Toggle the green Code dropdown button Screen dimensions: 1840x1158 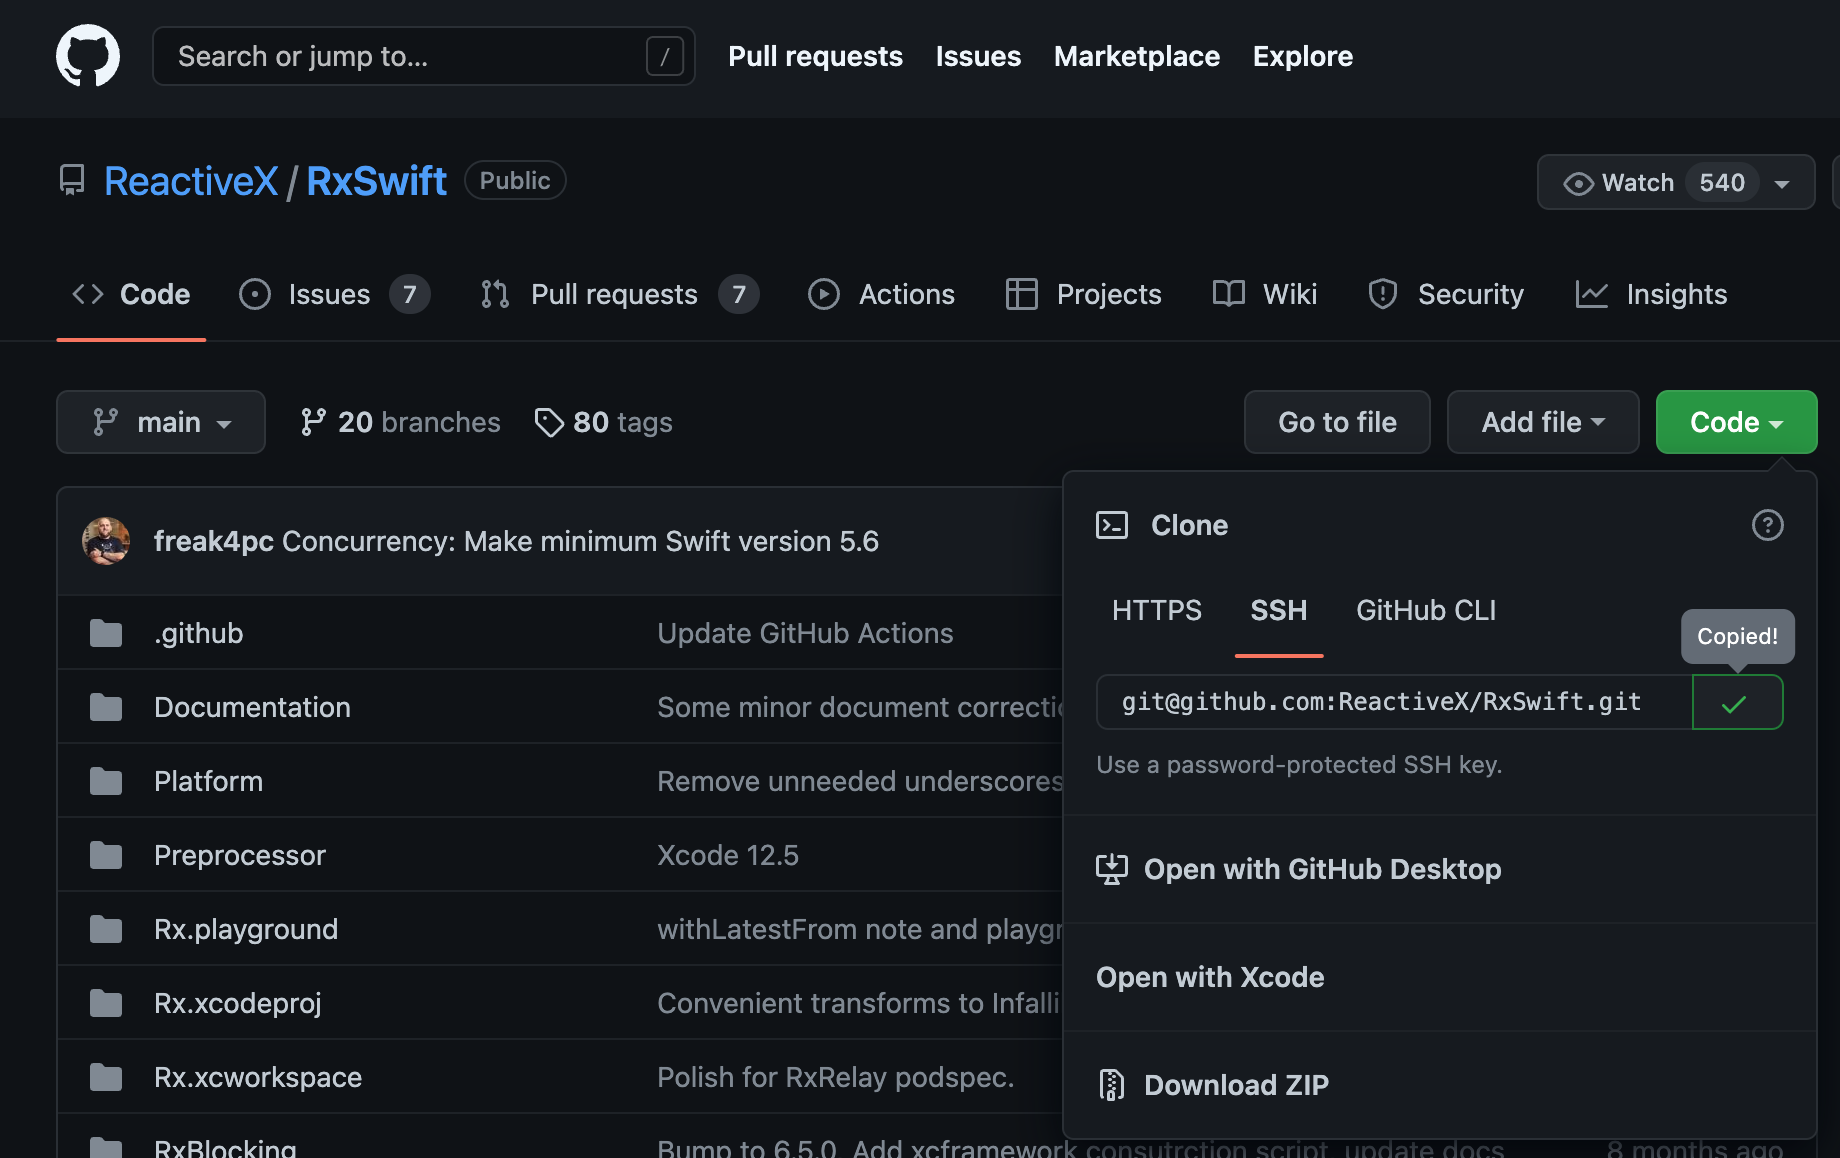tap(1736, 422)
